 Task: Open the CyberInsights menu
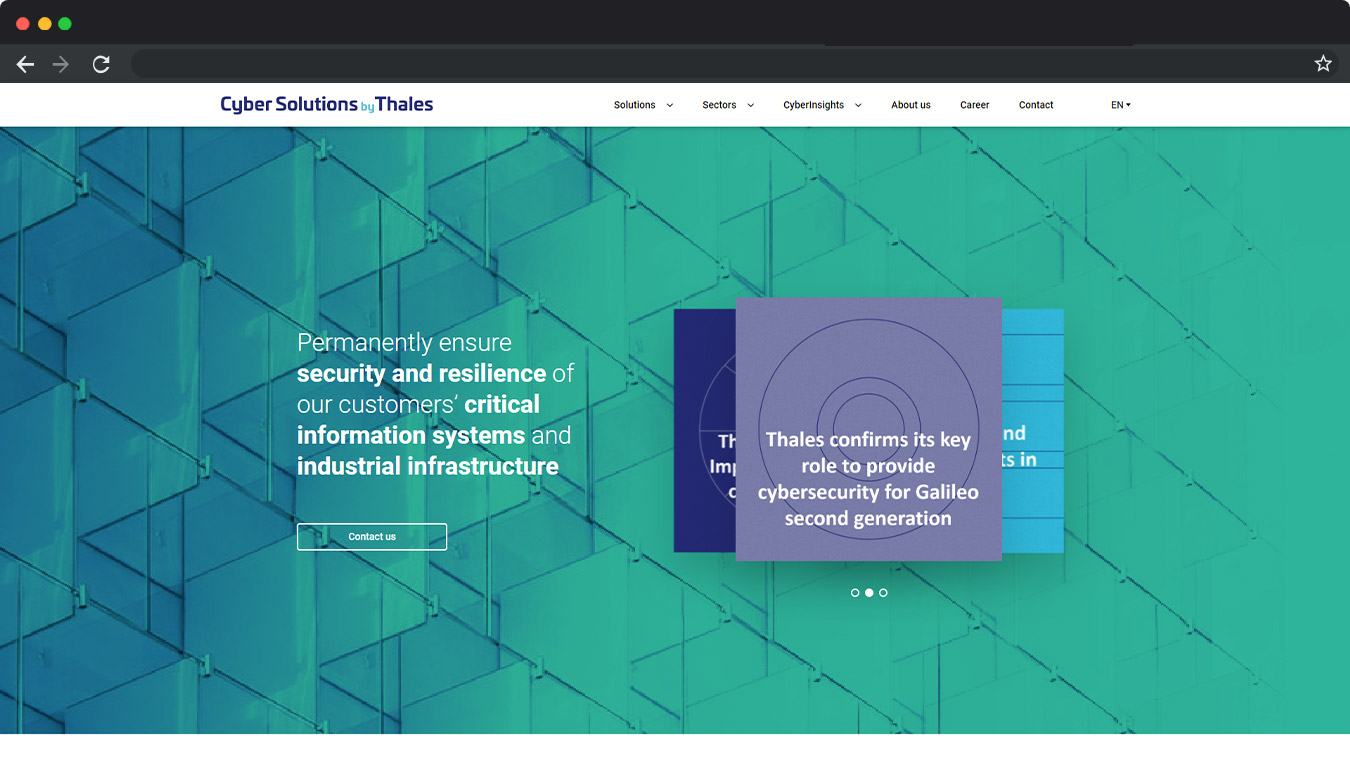tap(813, 105)
